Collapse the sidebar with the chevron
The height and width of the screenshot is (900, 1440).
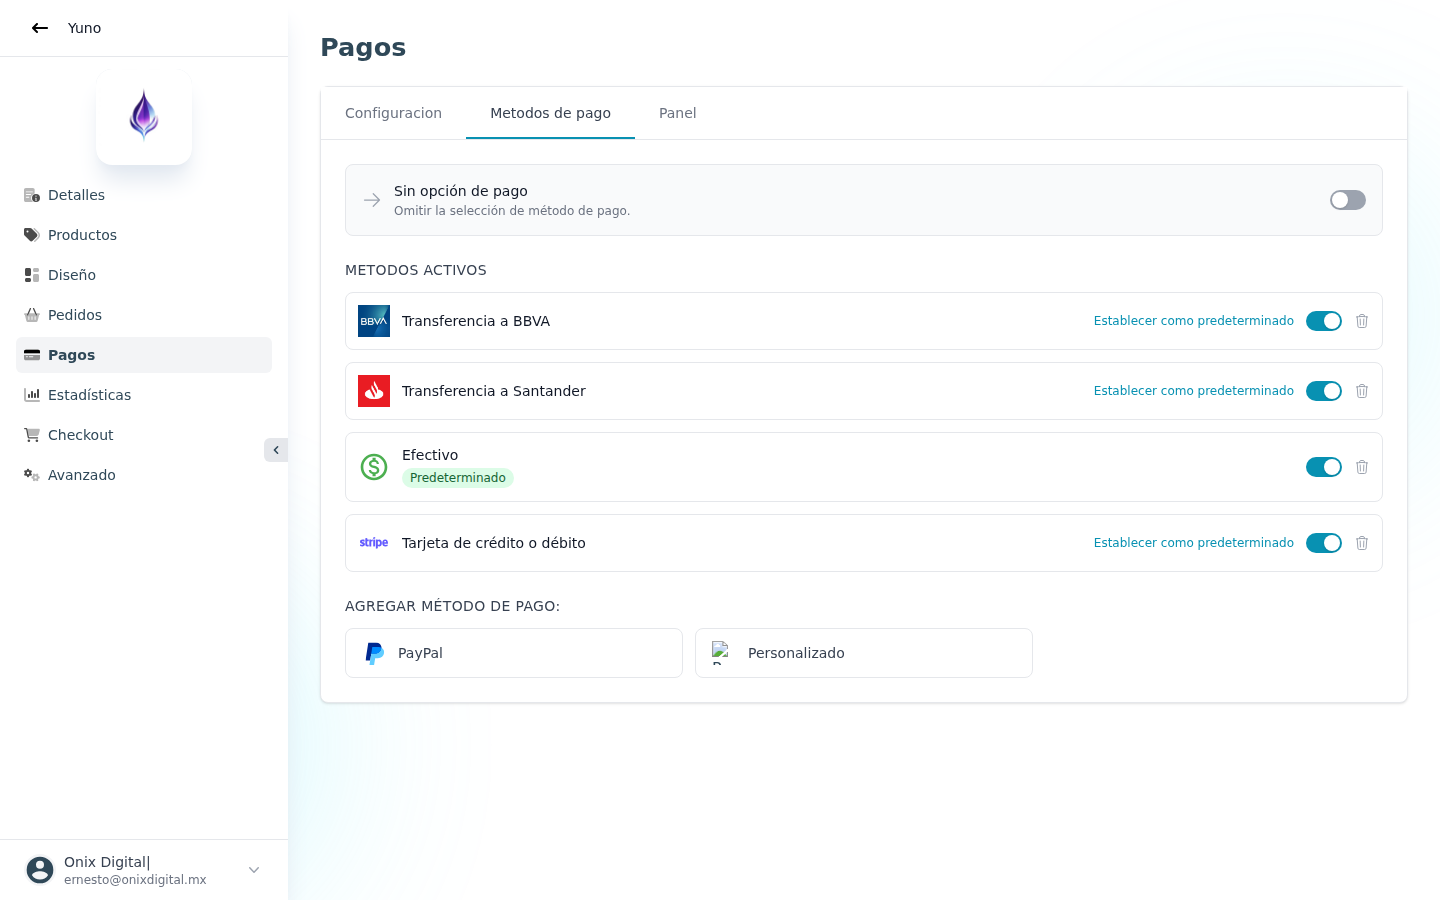pos(276,450)
